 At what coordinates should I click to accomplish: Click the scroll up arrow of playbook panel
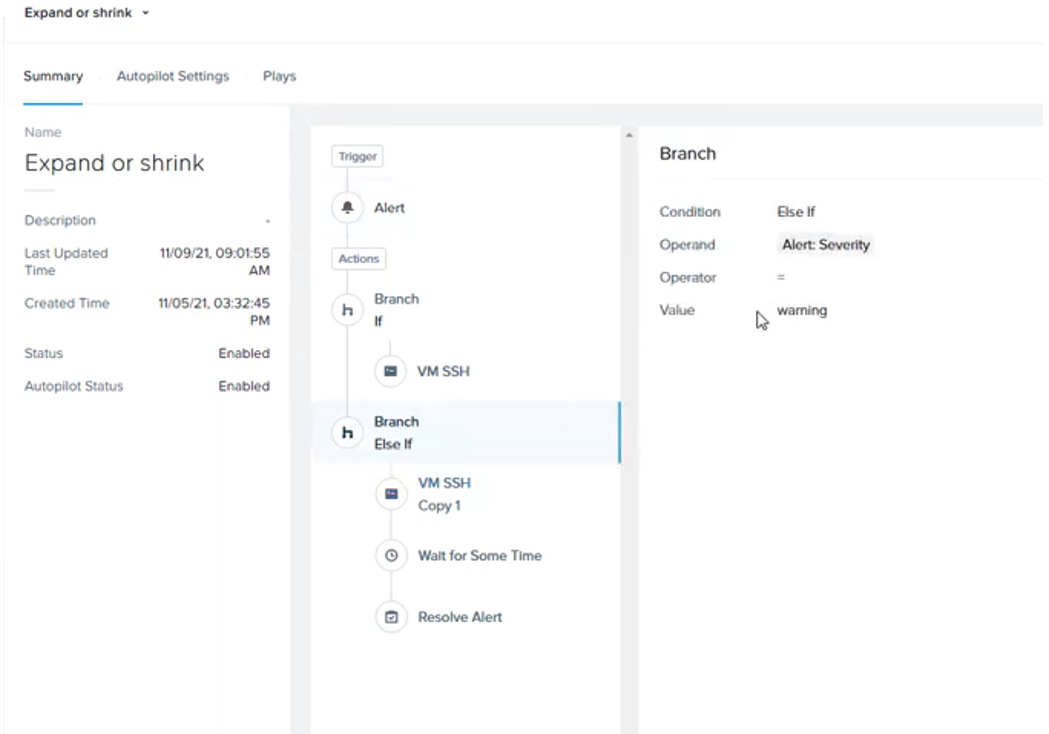point(629,135)
